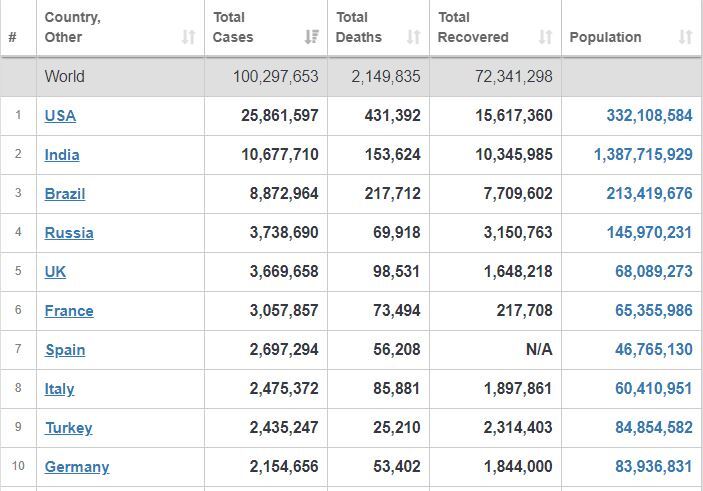Open the UK country link
703x491 pixels.
(x=55, y=272)
